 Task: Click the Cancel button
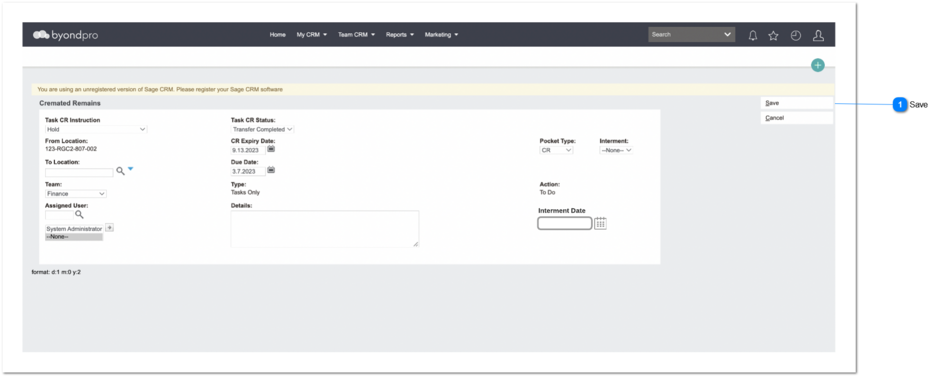(x=797, y=118)
